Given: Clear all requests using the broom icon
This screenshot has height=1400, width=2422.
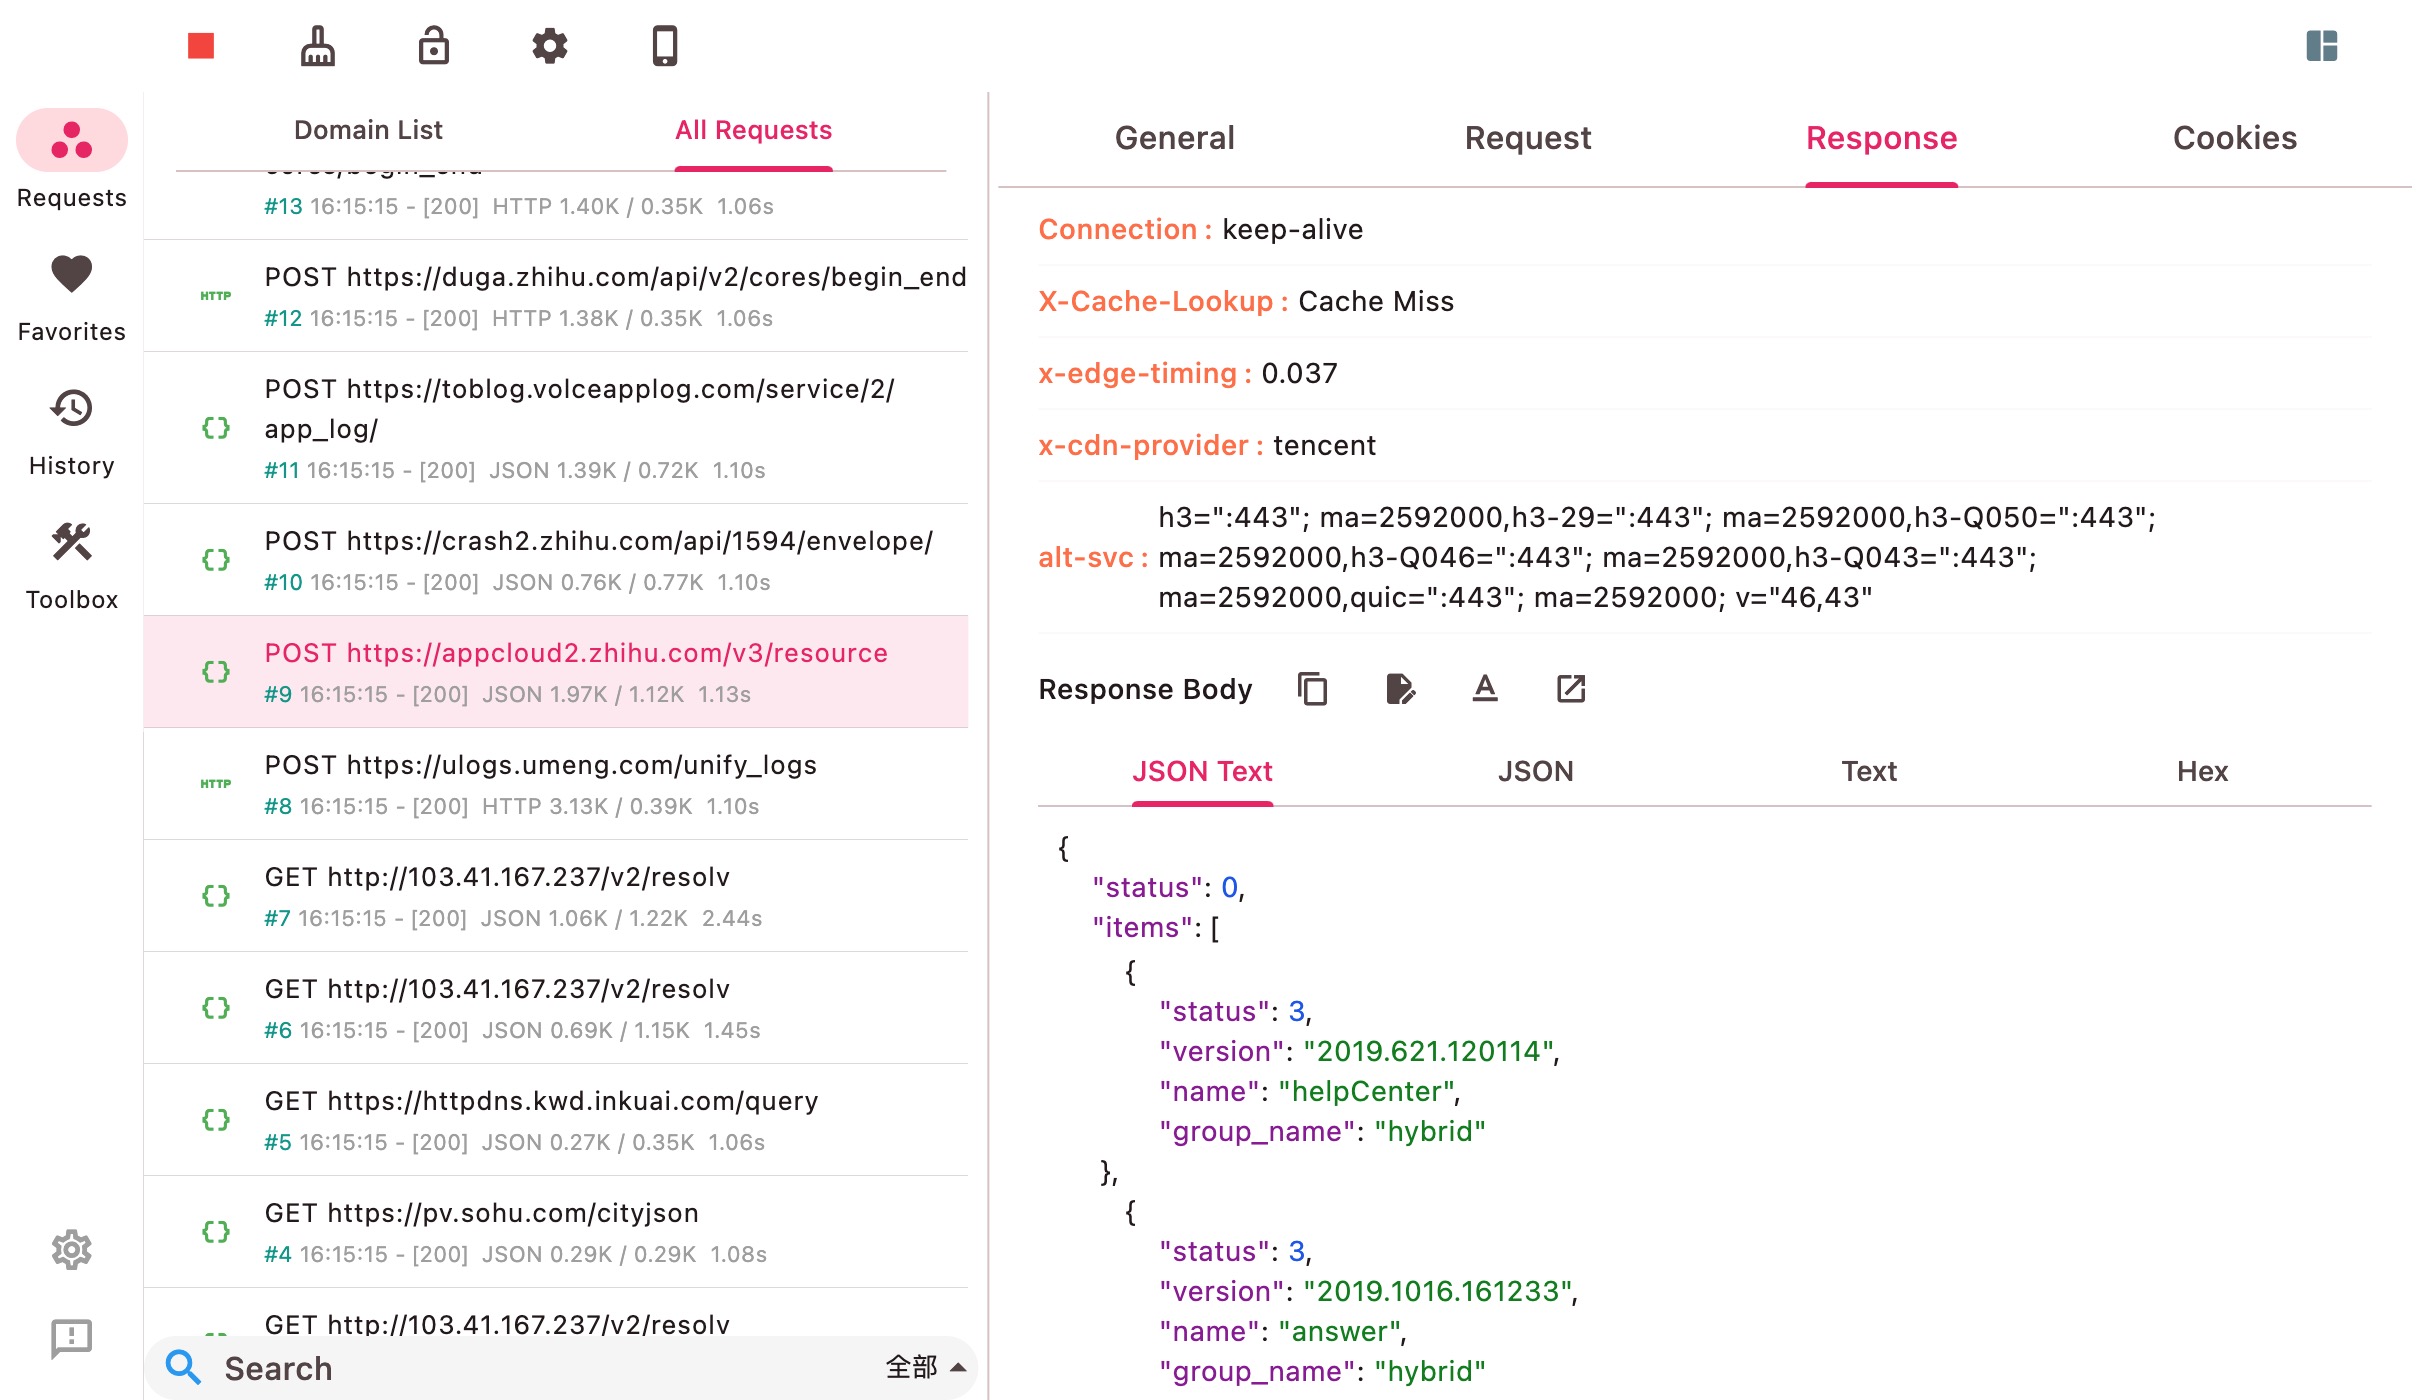Looking at the screenshot, I should [318, 45].
